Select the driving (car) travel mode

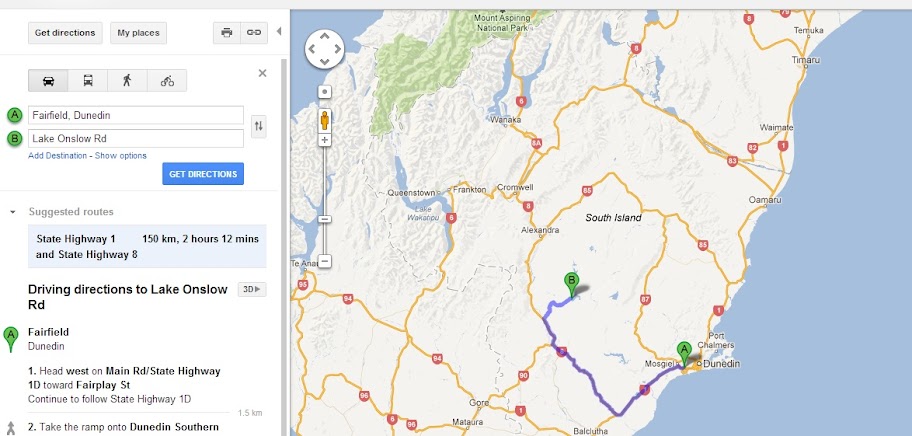pos(49,81)
